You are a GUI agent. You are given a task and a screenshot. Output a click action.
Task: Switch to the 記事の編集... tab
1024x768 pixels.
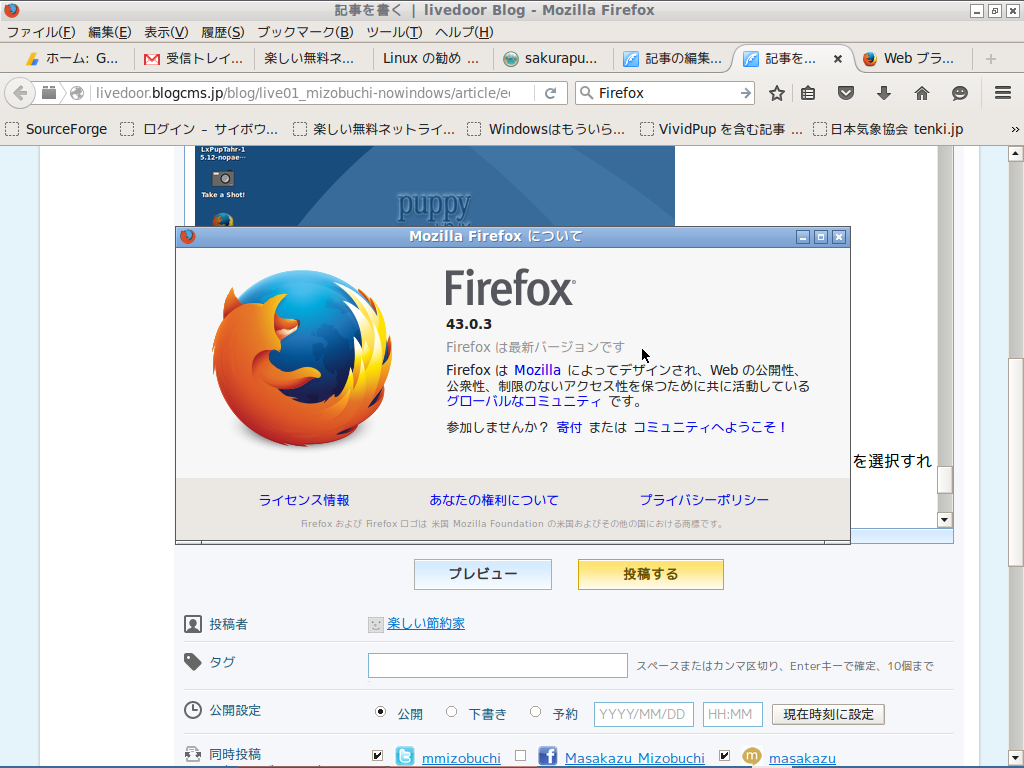[673, 59]
